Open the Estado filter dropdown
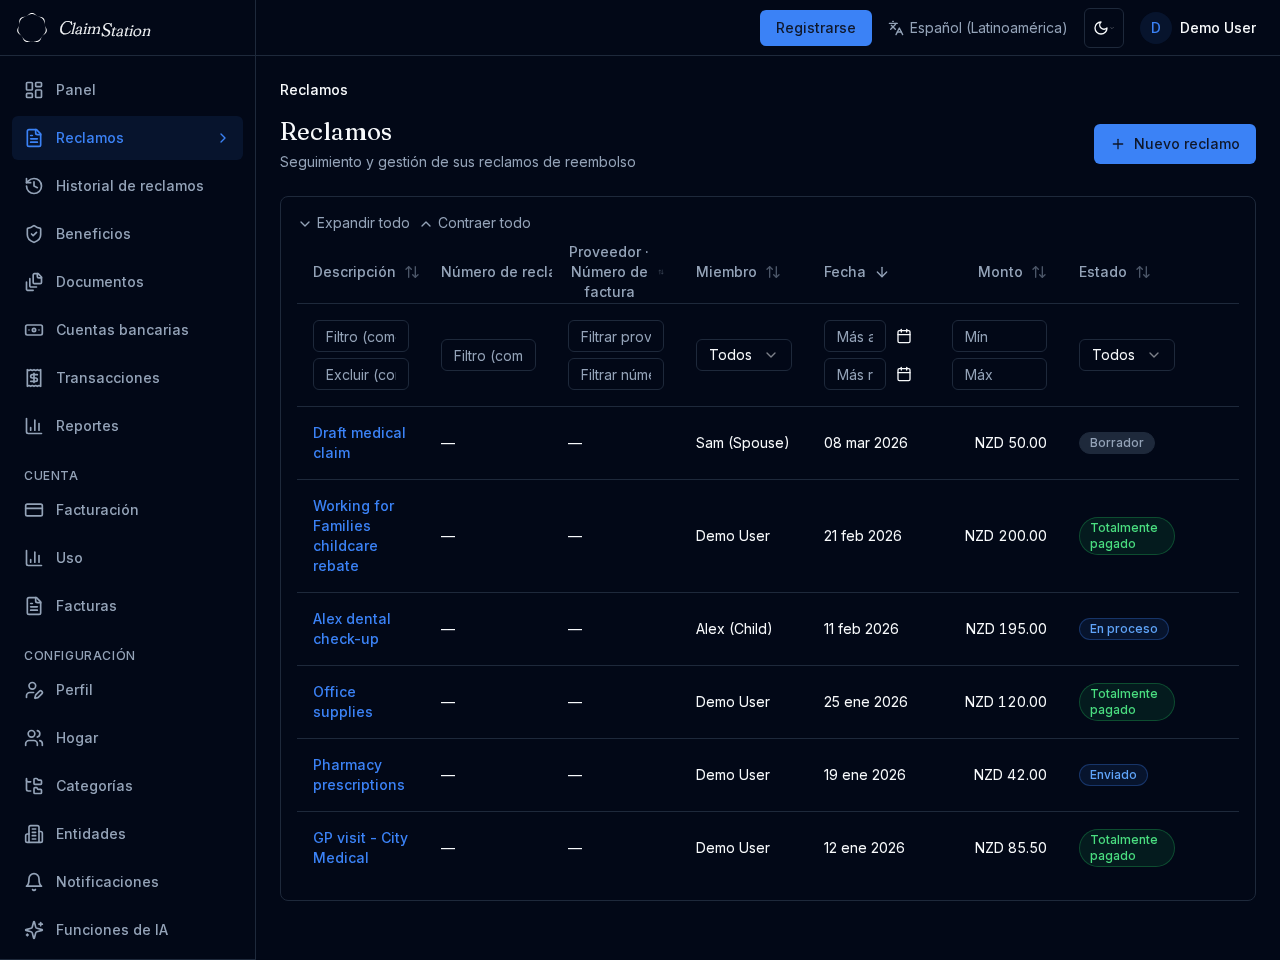 1126,355
